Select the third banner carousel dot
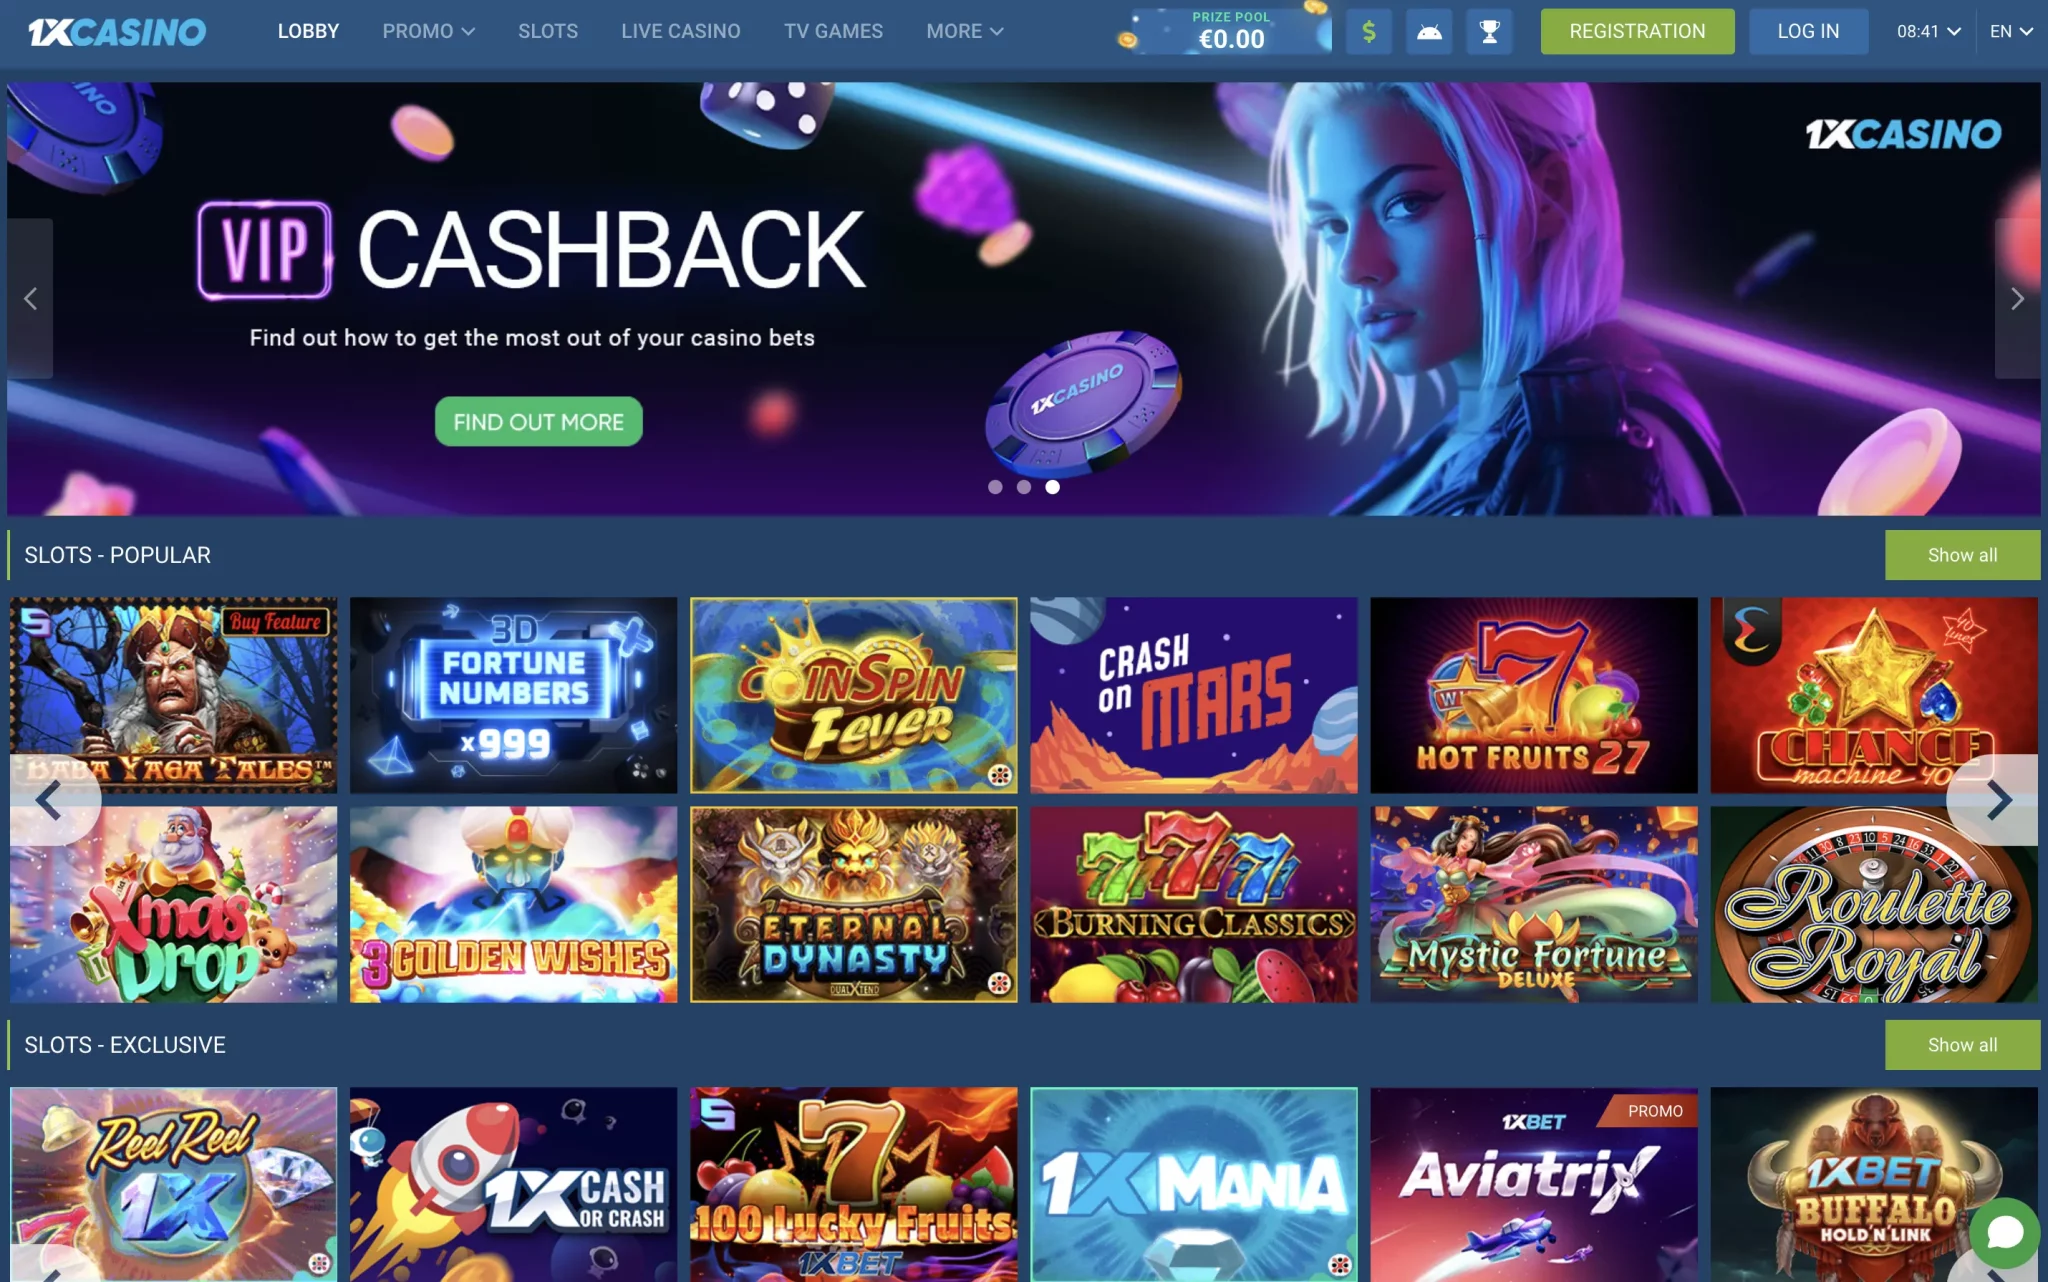This screenshot has height=1282, width=2048. 1052,487
